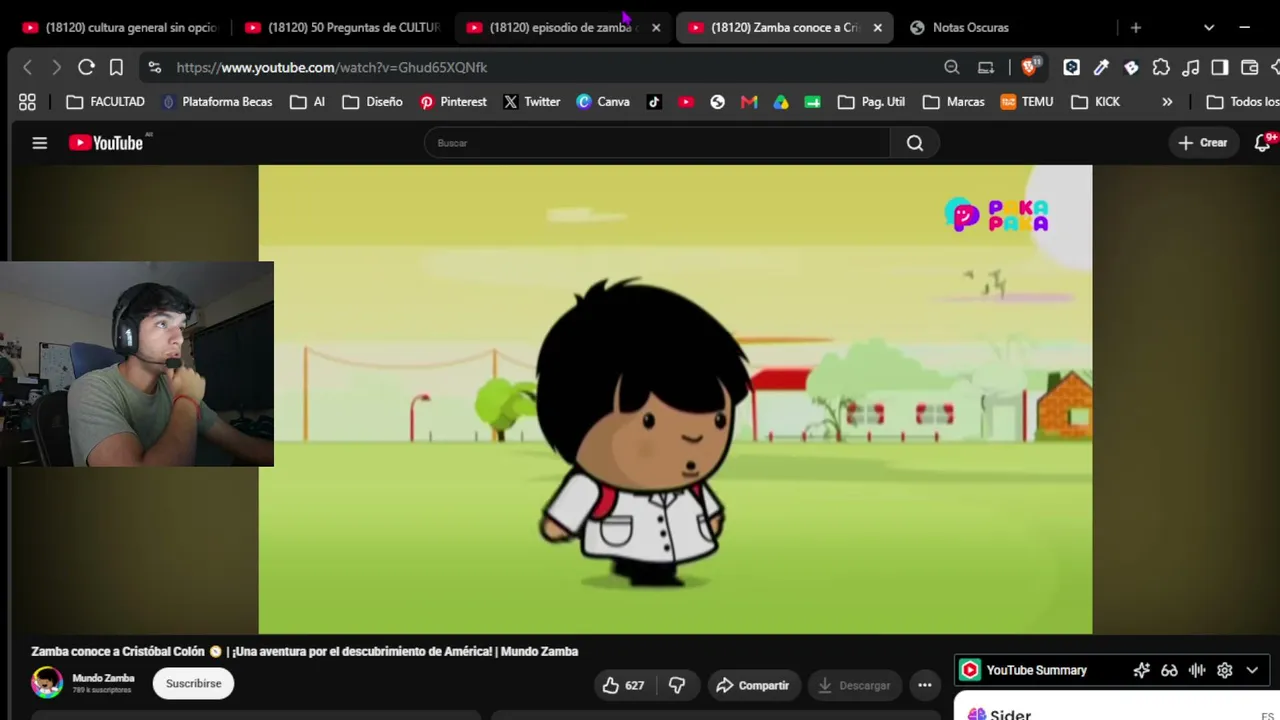1280x720 pixels.
Task: Click the YouTube Summary glasses icon
Action: [1169, 670]
